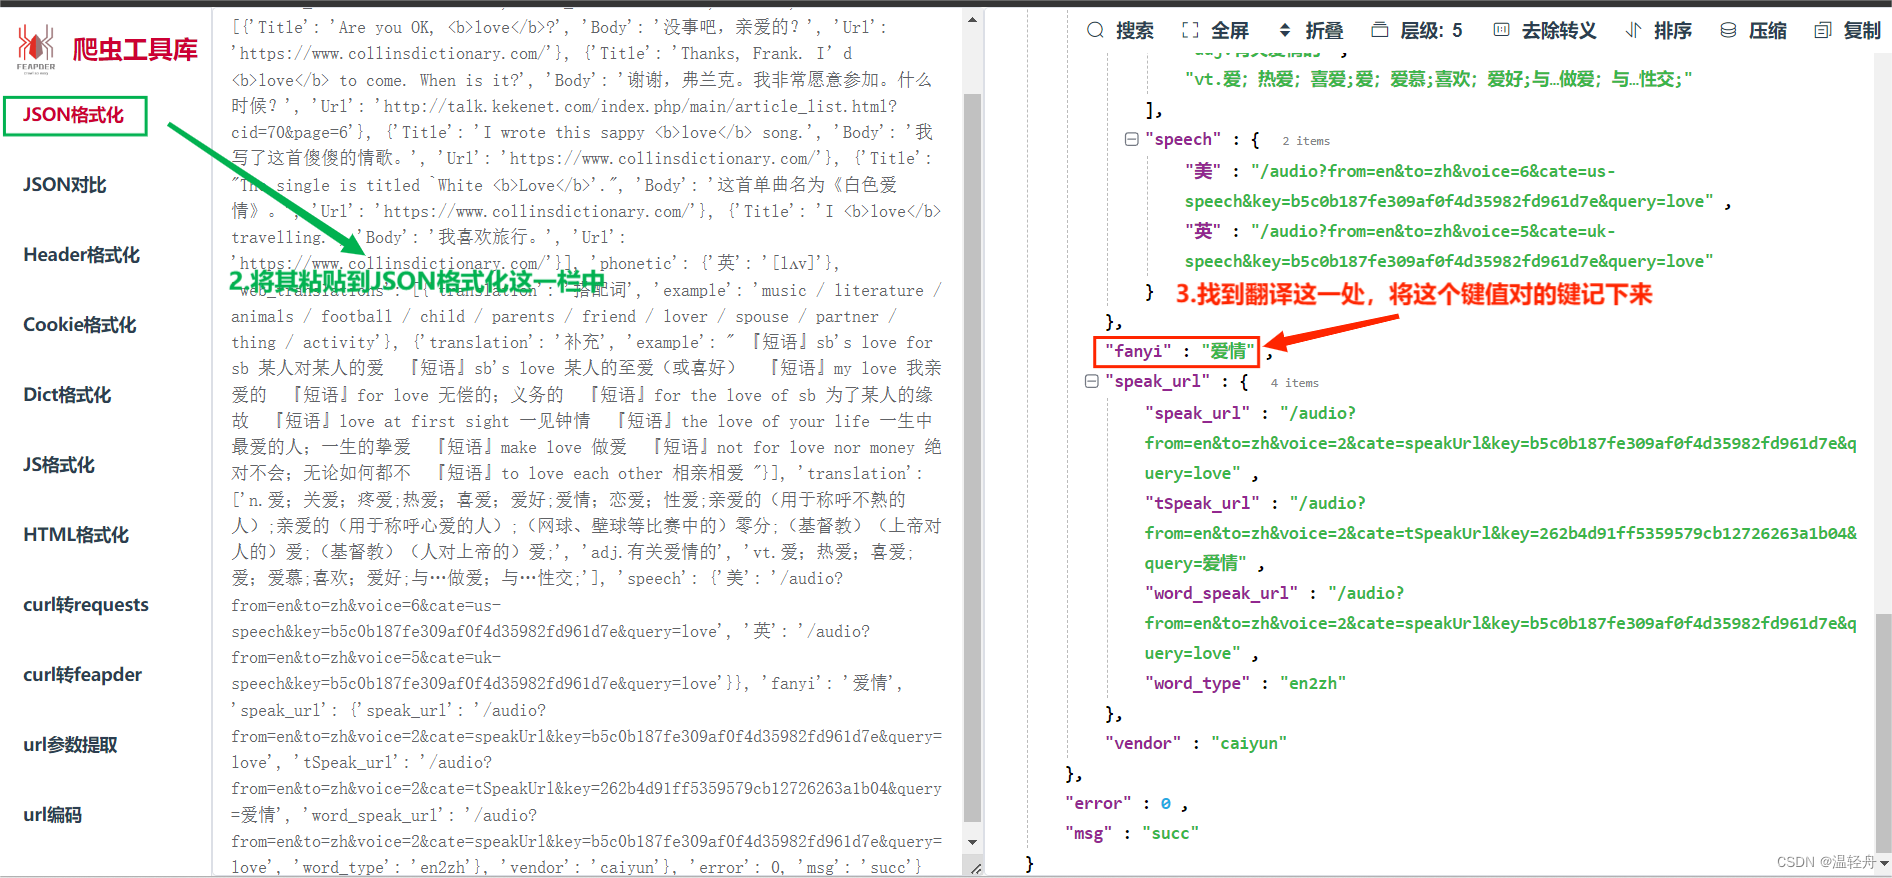Click the "succ" value
This screenshot has height=878, width=1892.
[1170, 833]
